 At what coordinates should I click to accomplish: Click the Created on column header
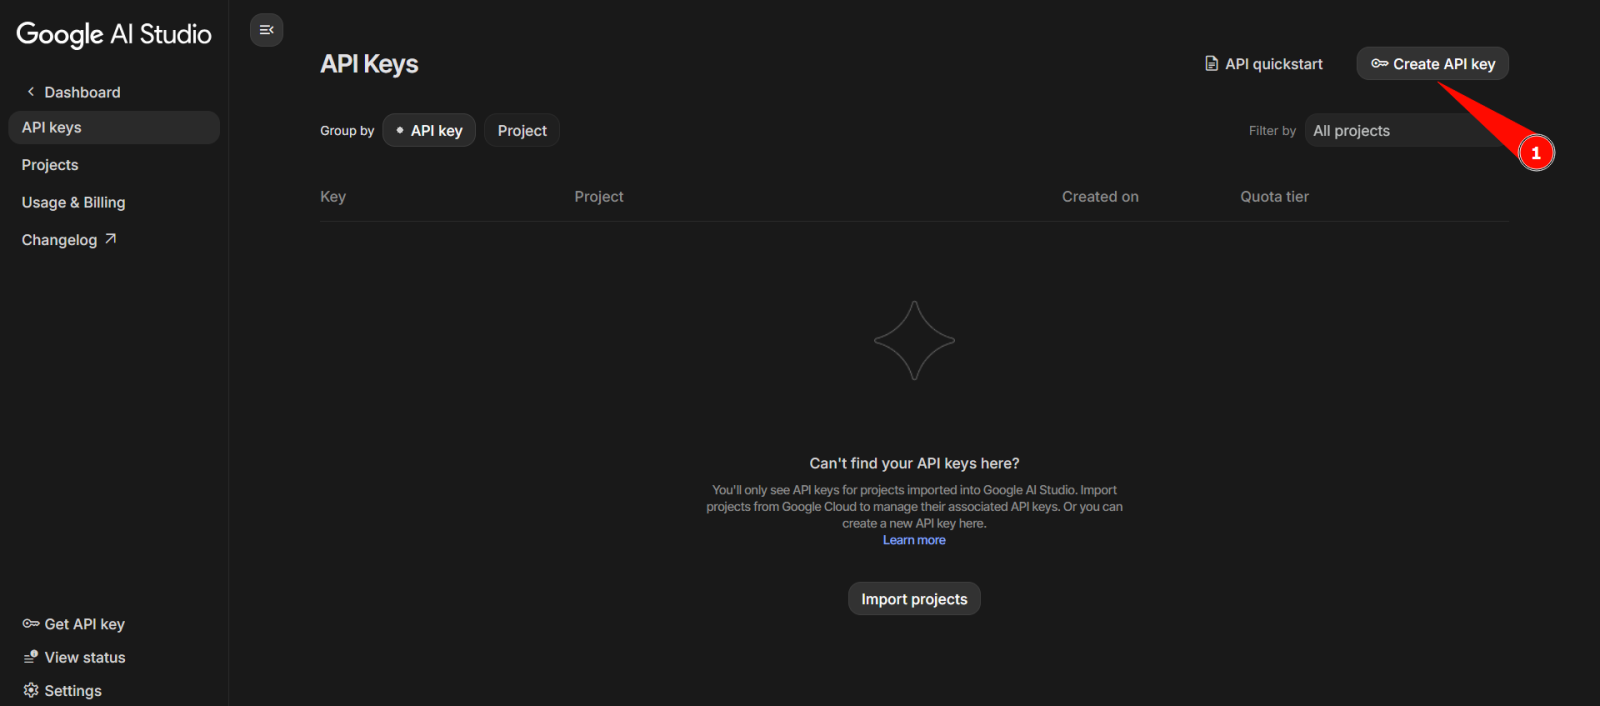click(1100, 197)
